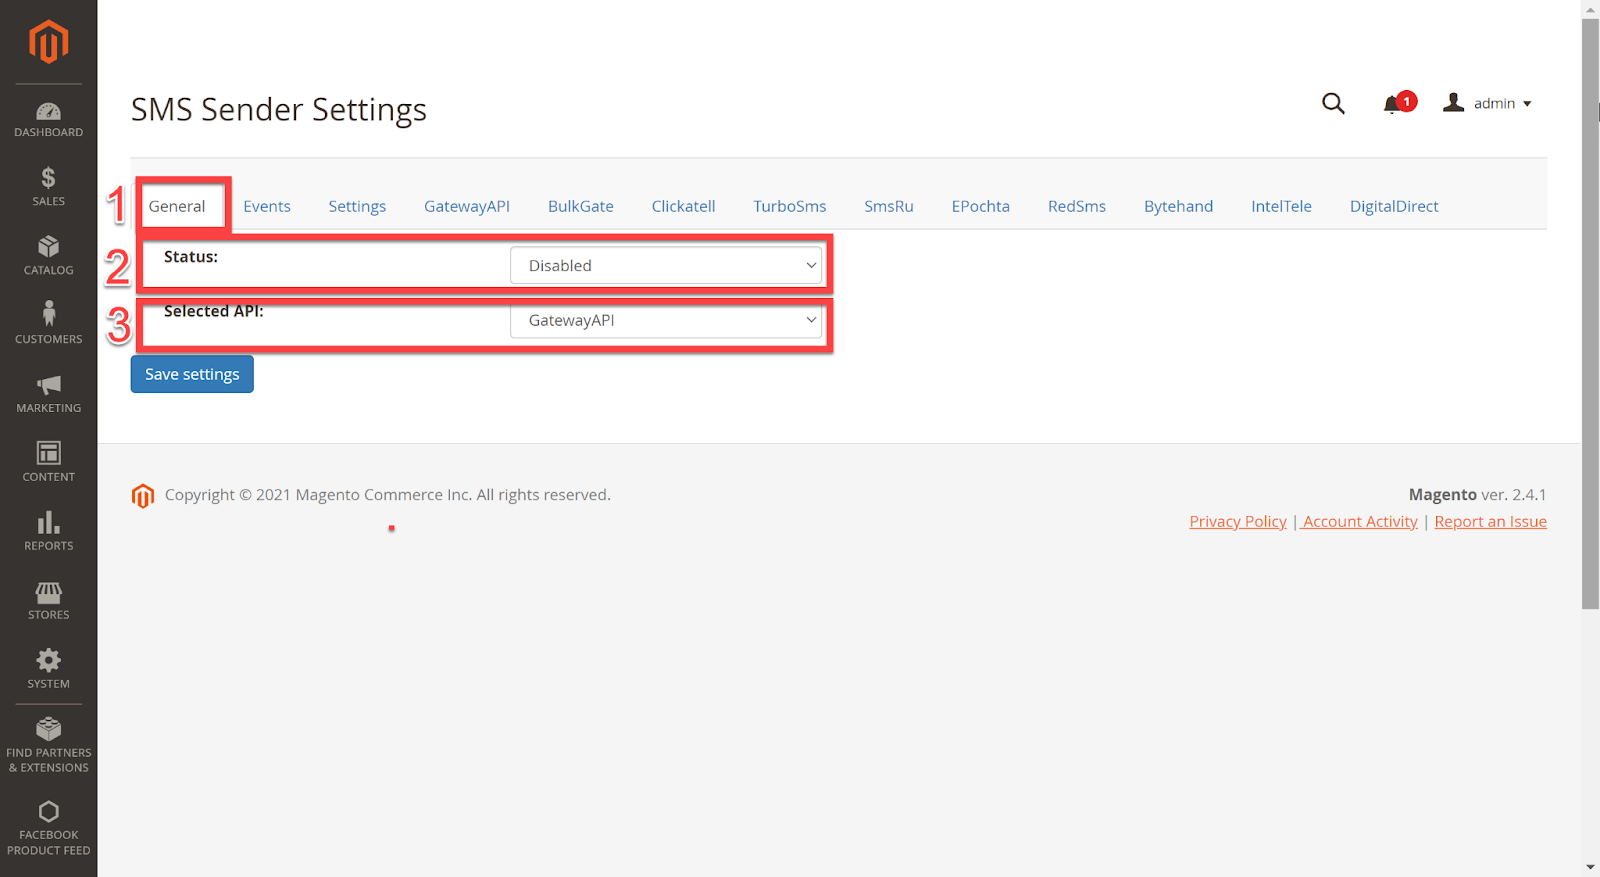
Task: Switch to the BulkGate tab
Action: pyautogui.click(x=581, y=206)
